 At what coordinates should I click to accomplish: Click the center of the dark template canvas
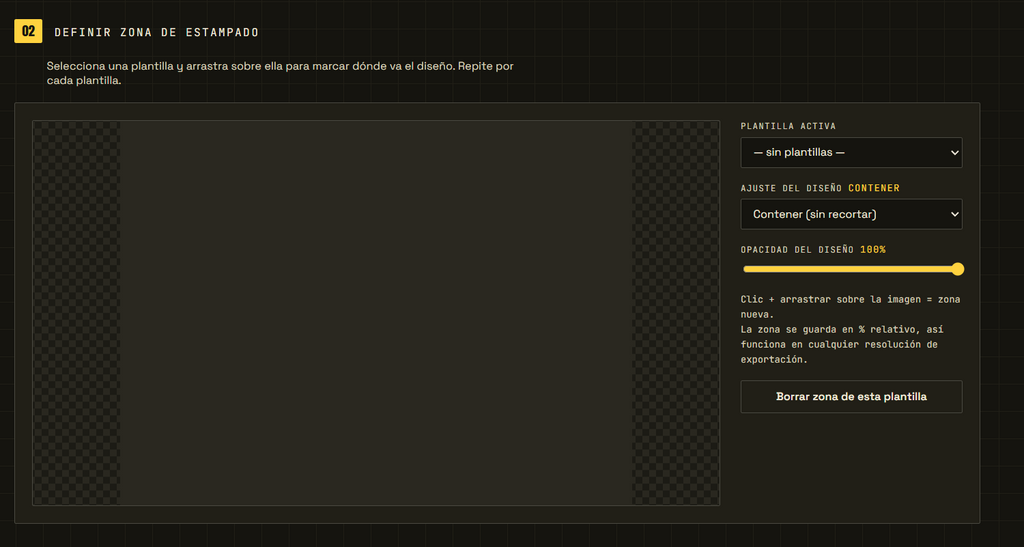(376, 313)
